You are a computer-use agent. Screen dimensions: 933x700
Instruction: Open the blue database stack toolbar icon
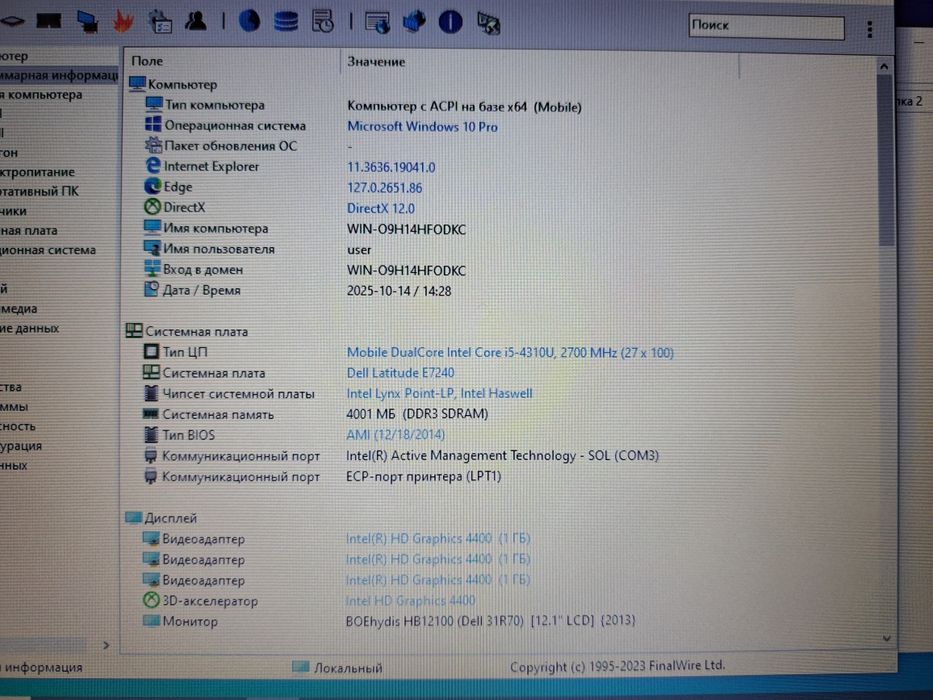point(286,21)
